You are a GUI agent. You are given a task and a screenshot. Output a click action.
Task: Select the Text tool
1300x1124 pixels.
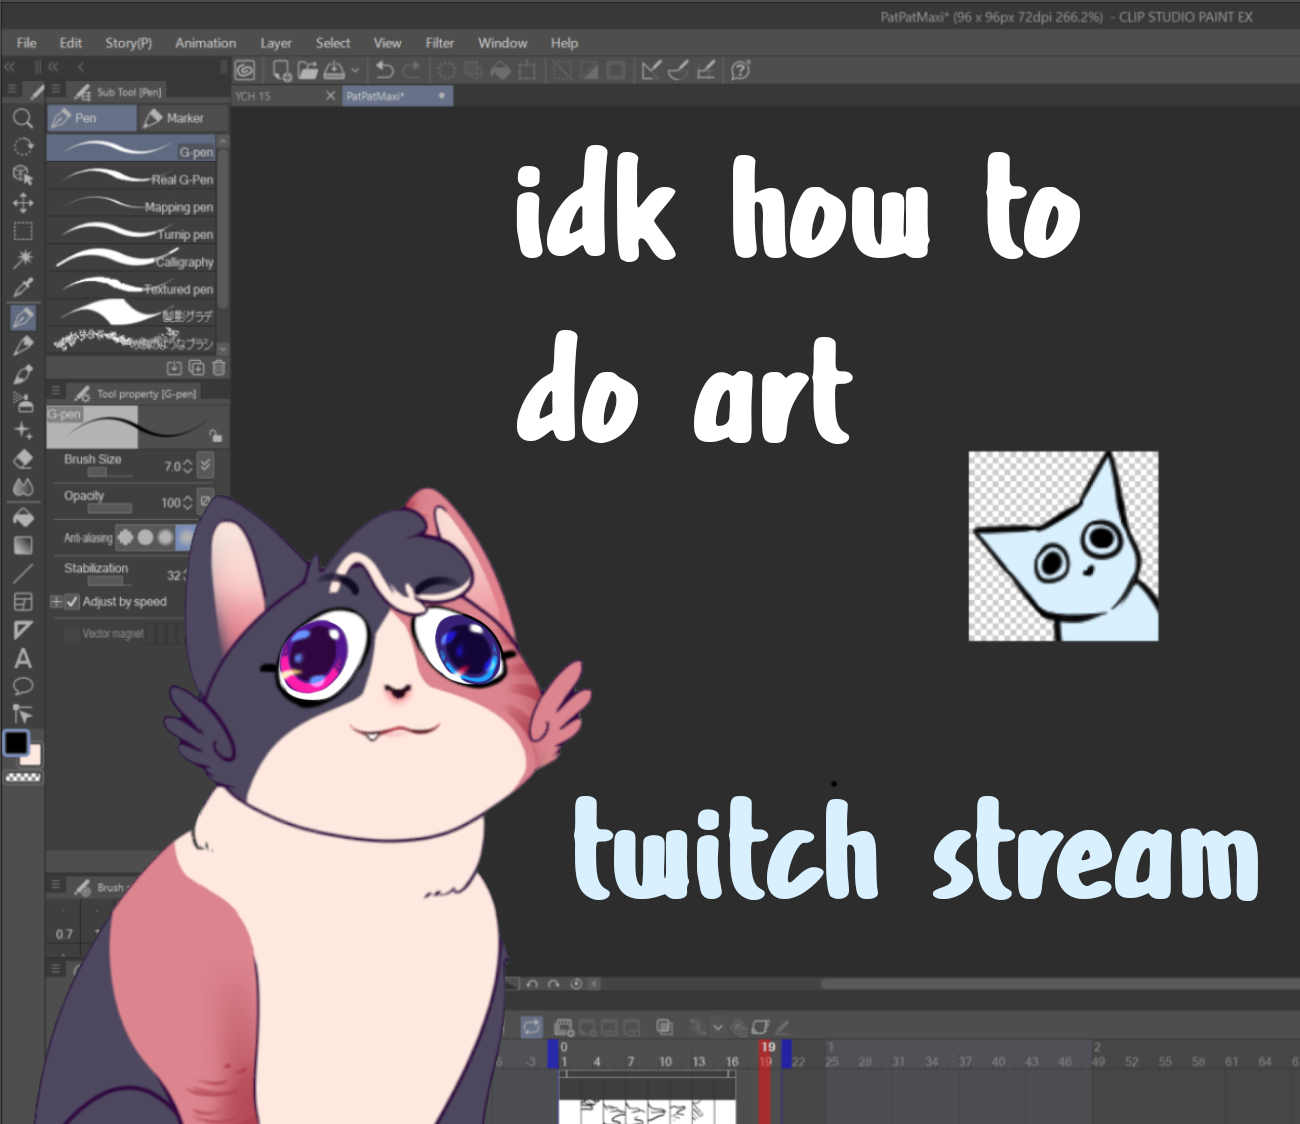pyautogui.click(x=23, y=658)
